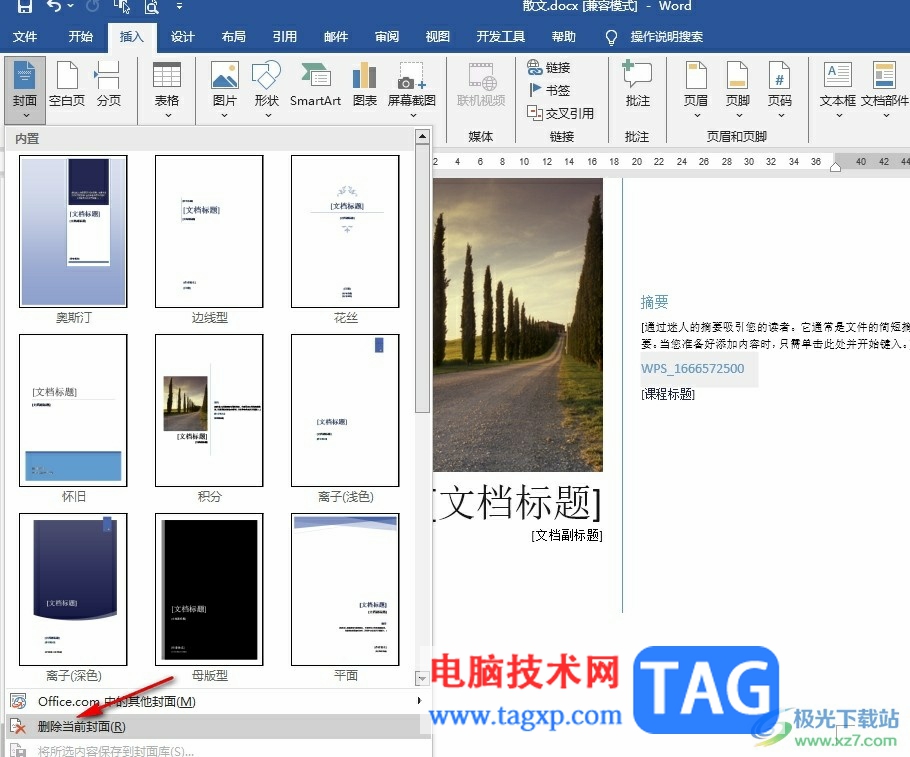Click the 将所选内容保存到封面库 option

[x=216, y=751]
